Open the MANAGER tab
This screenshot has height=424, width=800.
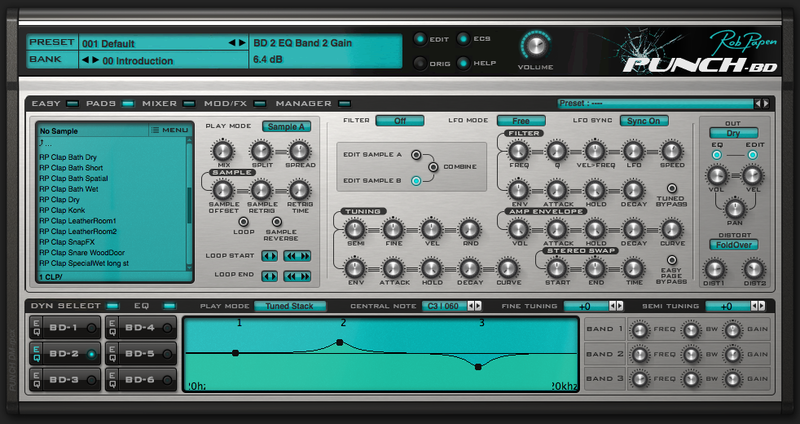313,104
